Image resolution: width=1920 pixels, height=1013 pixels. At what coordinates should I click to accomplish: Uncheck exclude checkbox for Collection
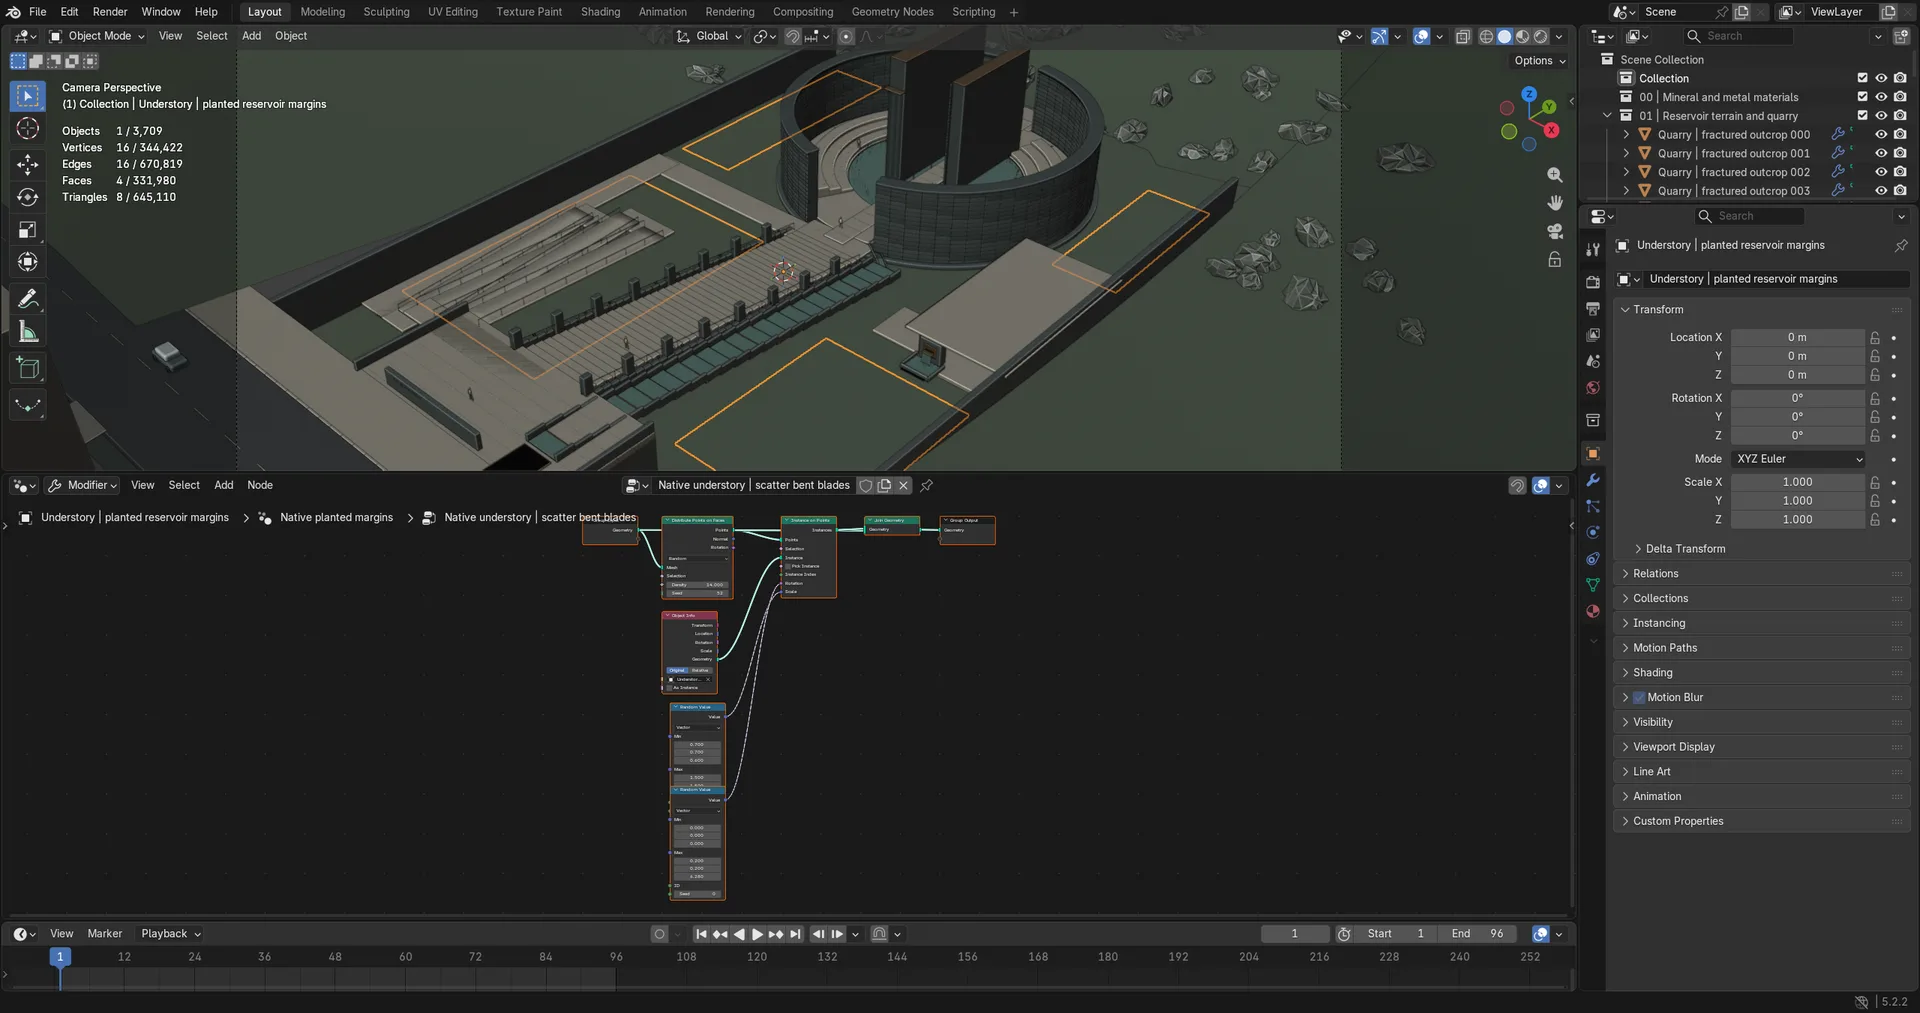tap(1862, 78)
